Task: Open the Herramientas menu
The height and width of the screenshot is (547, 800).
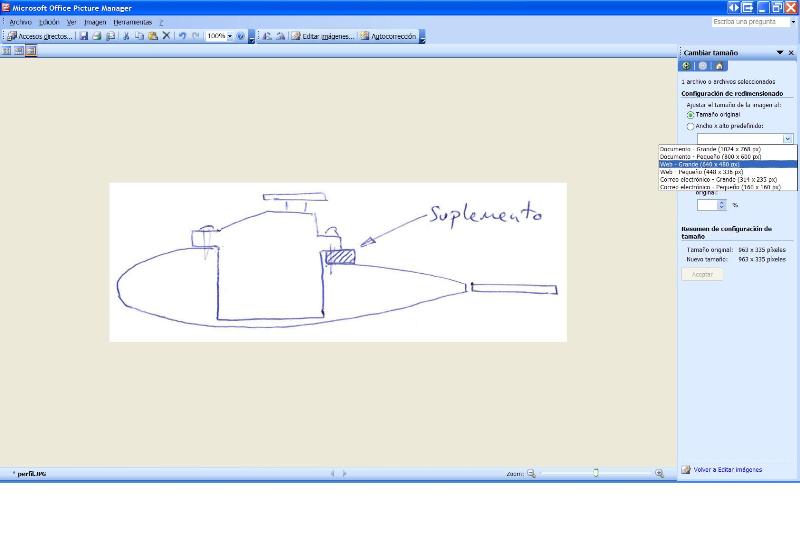Action: [132, 22]
